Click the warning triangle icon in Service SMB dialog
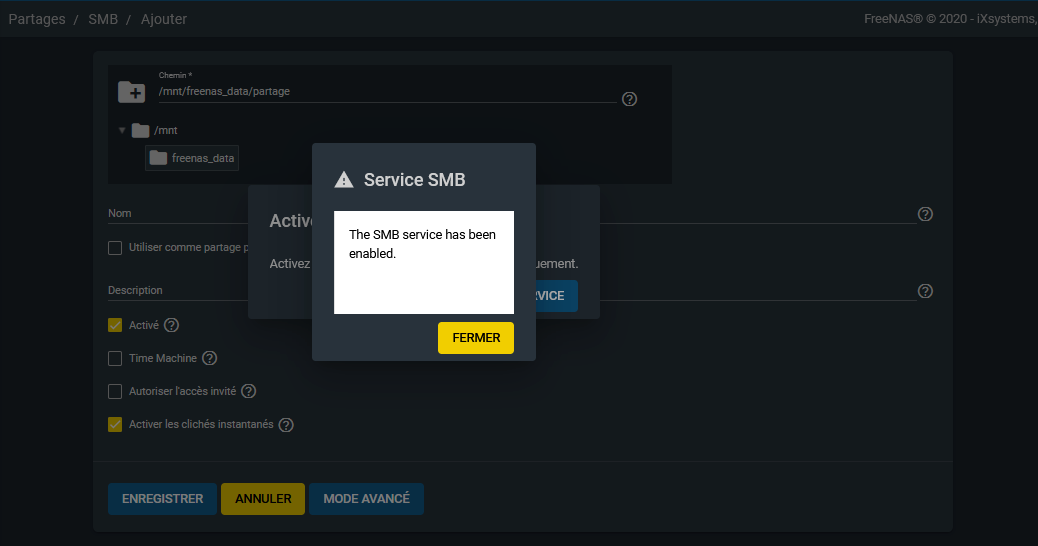This screenshot has width=1038, height=546. (x=344, y=180)
